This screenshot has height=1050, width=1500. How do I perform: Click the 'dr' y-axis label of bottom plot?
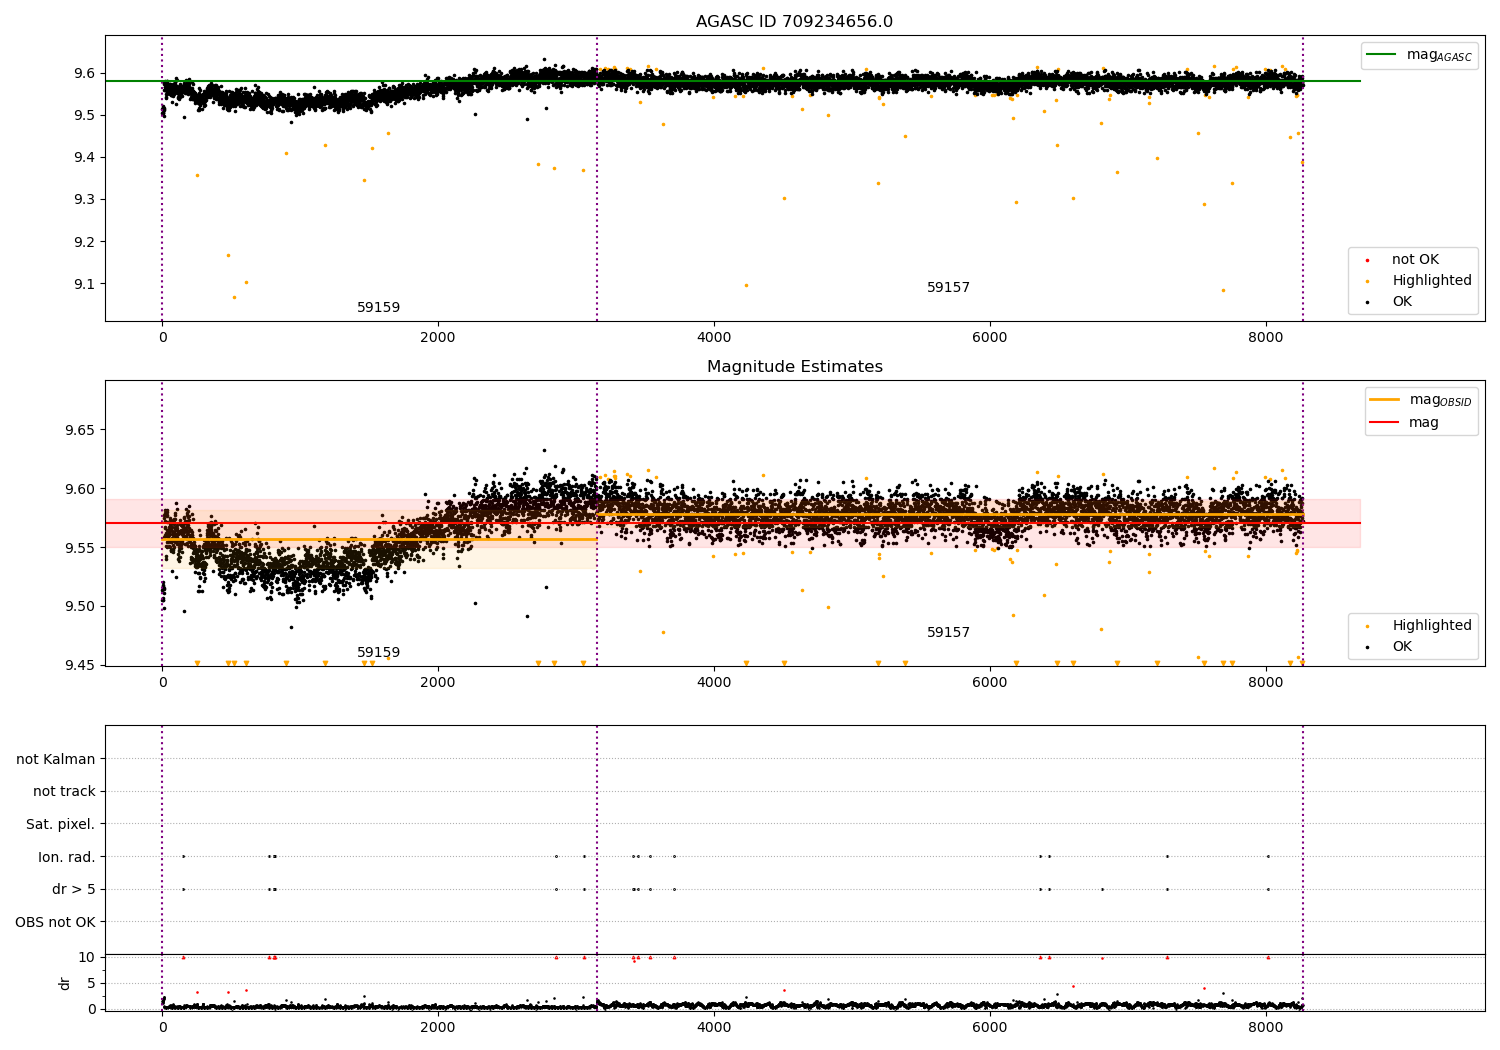coord(65,983)
